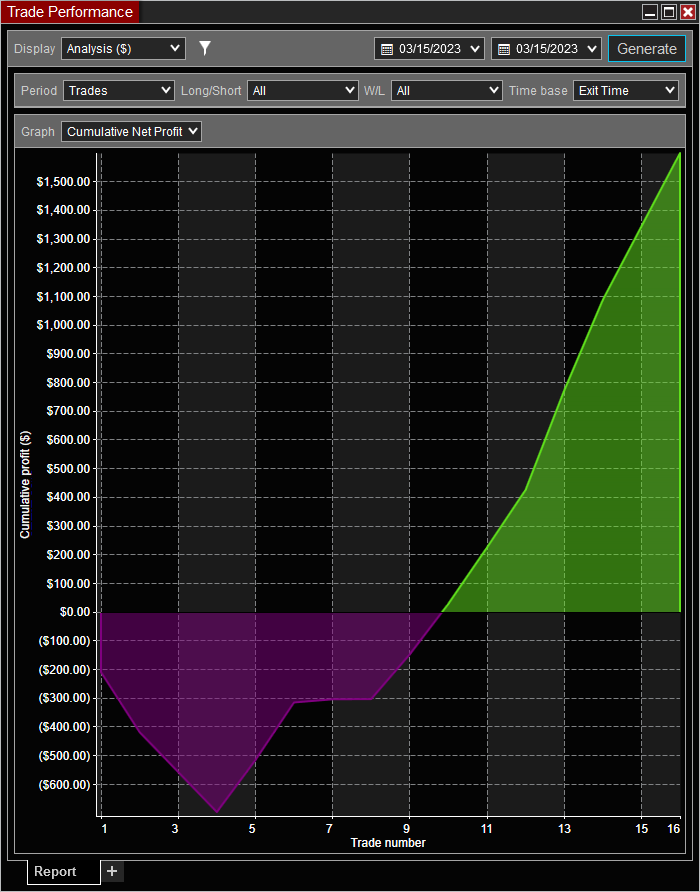This screenshot has width=700, height=892.
Task: Click the Trade Performance window title
Action: [70, 12]
